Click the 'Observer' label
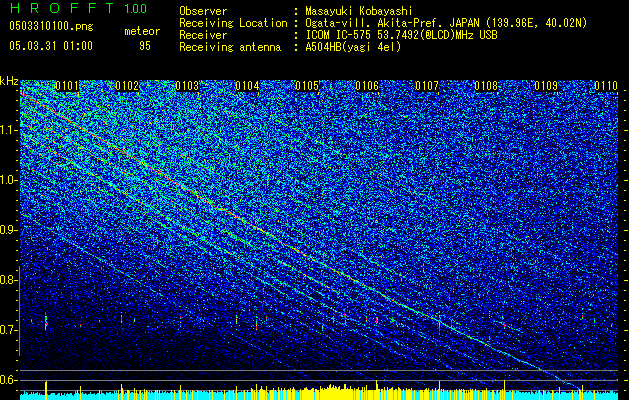This screenshot has height=400, width=629. [x=203, y=11]
